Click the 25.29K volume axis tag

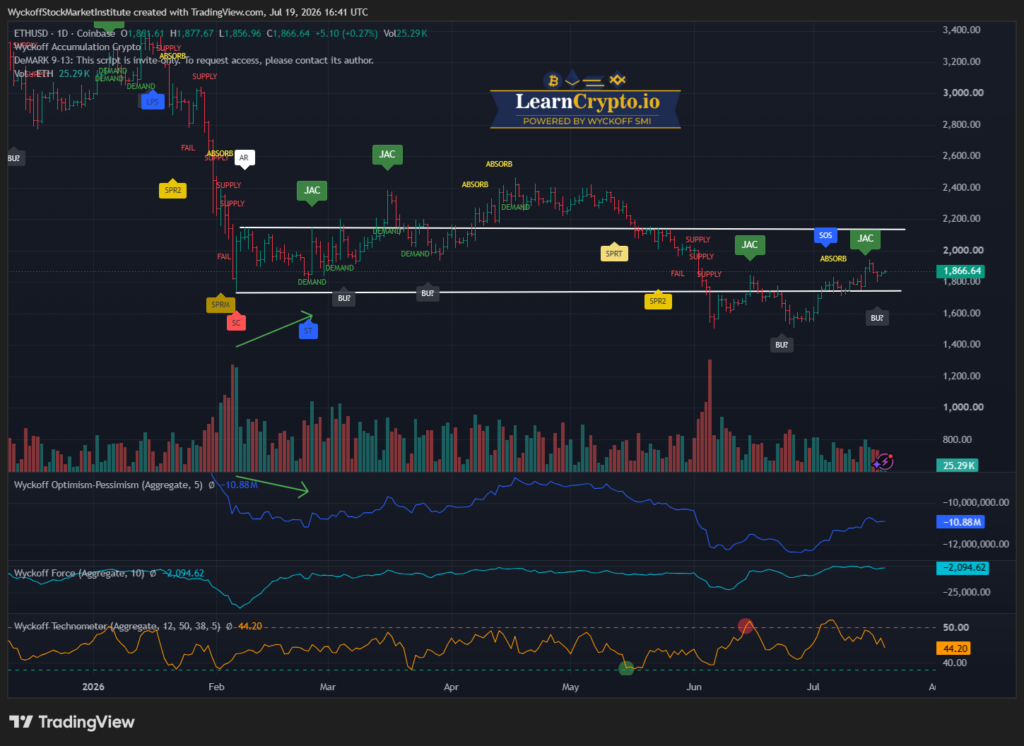point(957,465)
